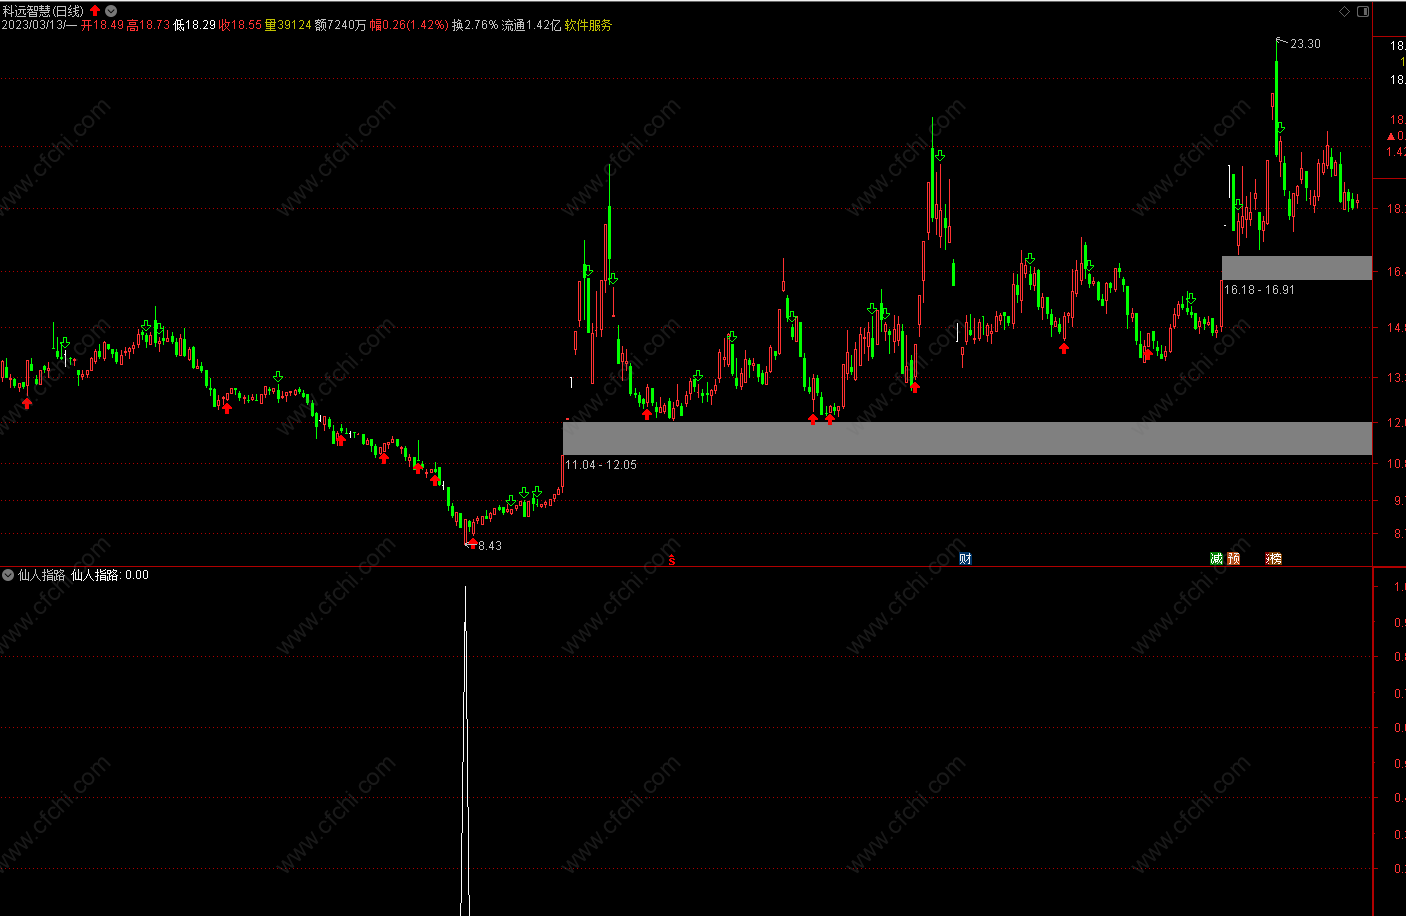
Task: Toggle the side panel icon at chart top-right
Action: pyautogui.click(x=1362, y=11)
